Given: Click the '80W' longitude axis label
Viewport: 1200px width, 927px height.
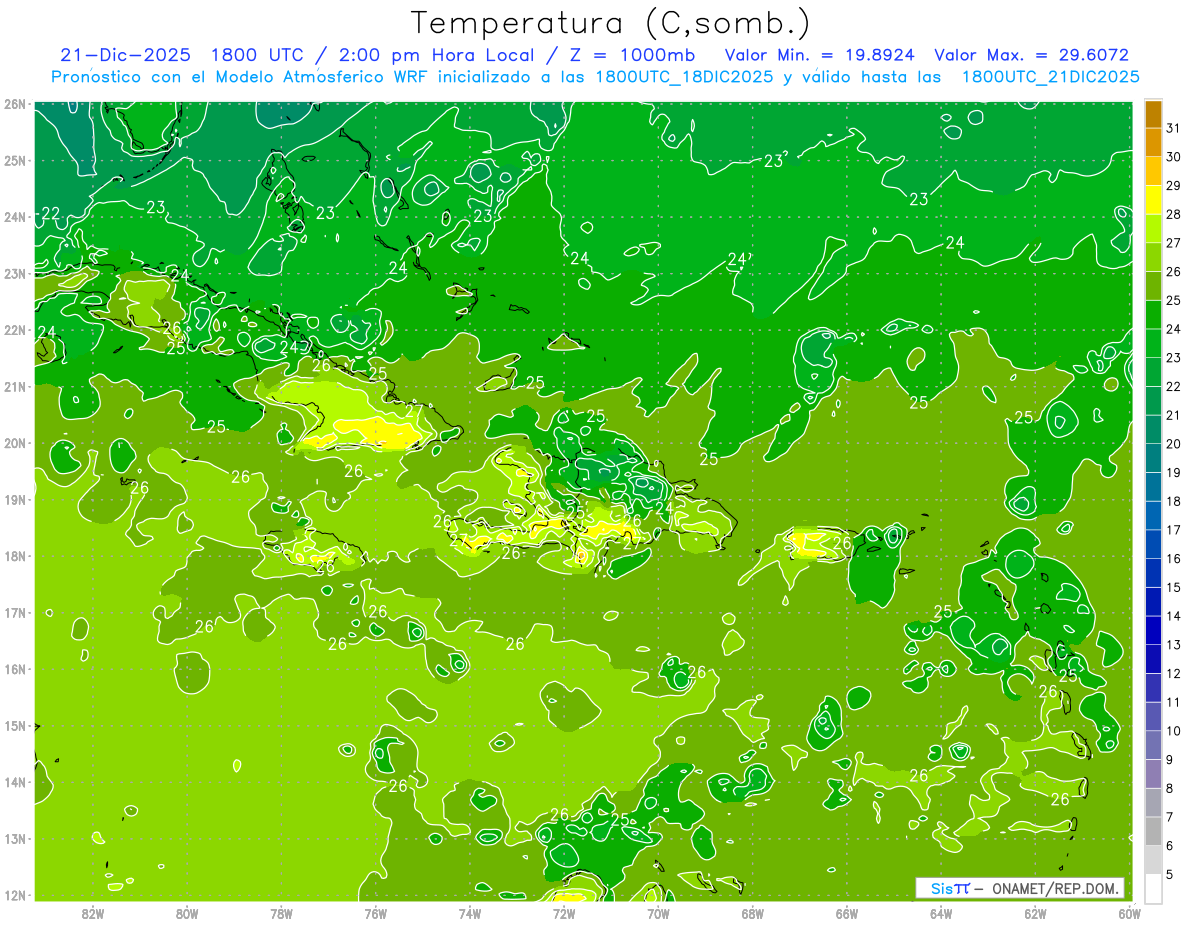Looking at the screenshot, I should tap(187, 913).
